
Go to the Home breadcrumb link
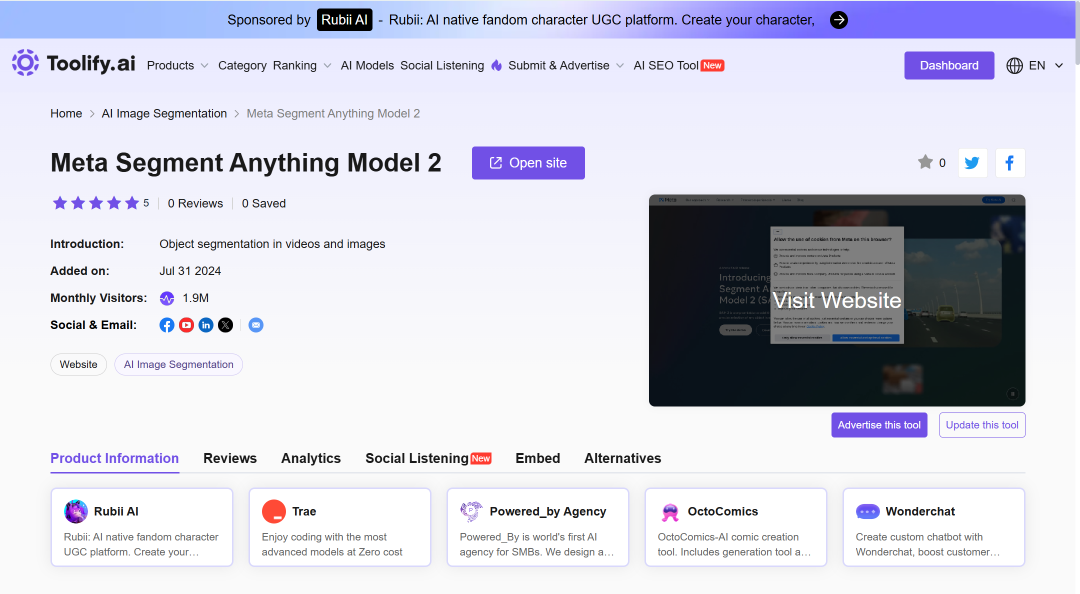pos(66,114)
